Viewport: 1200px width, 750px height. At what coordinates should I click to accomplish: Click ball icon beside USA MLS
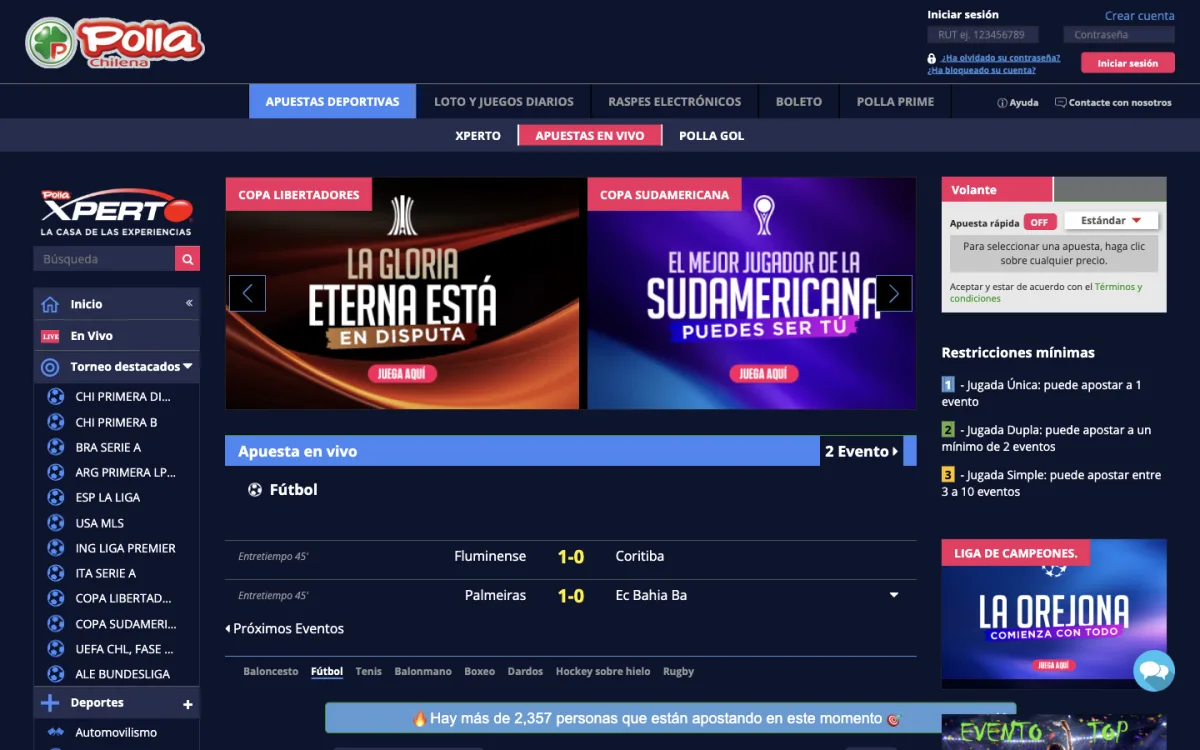click(56, 523)
